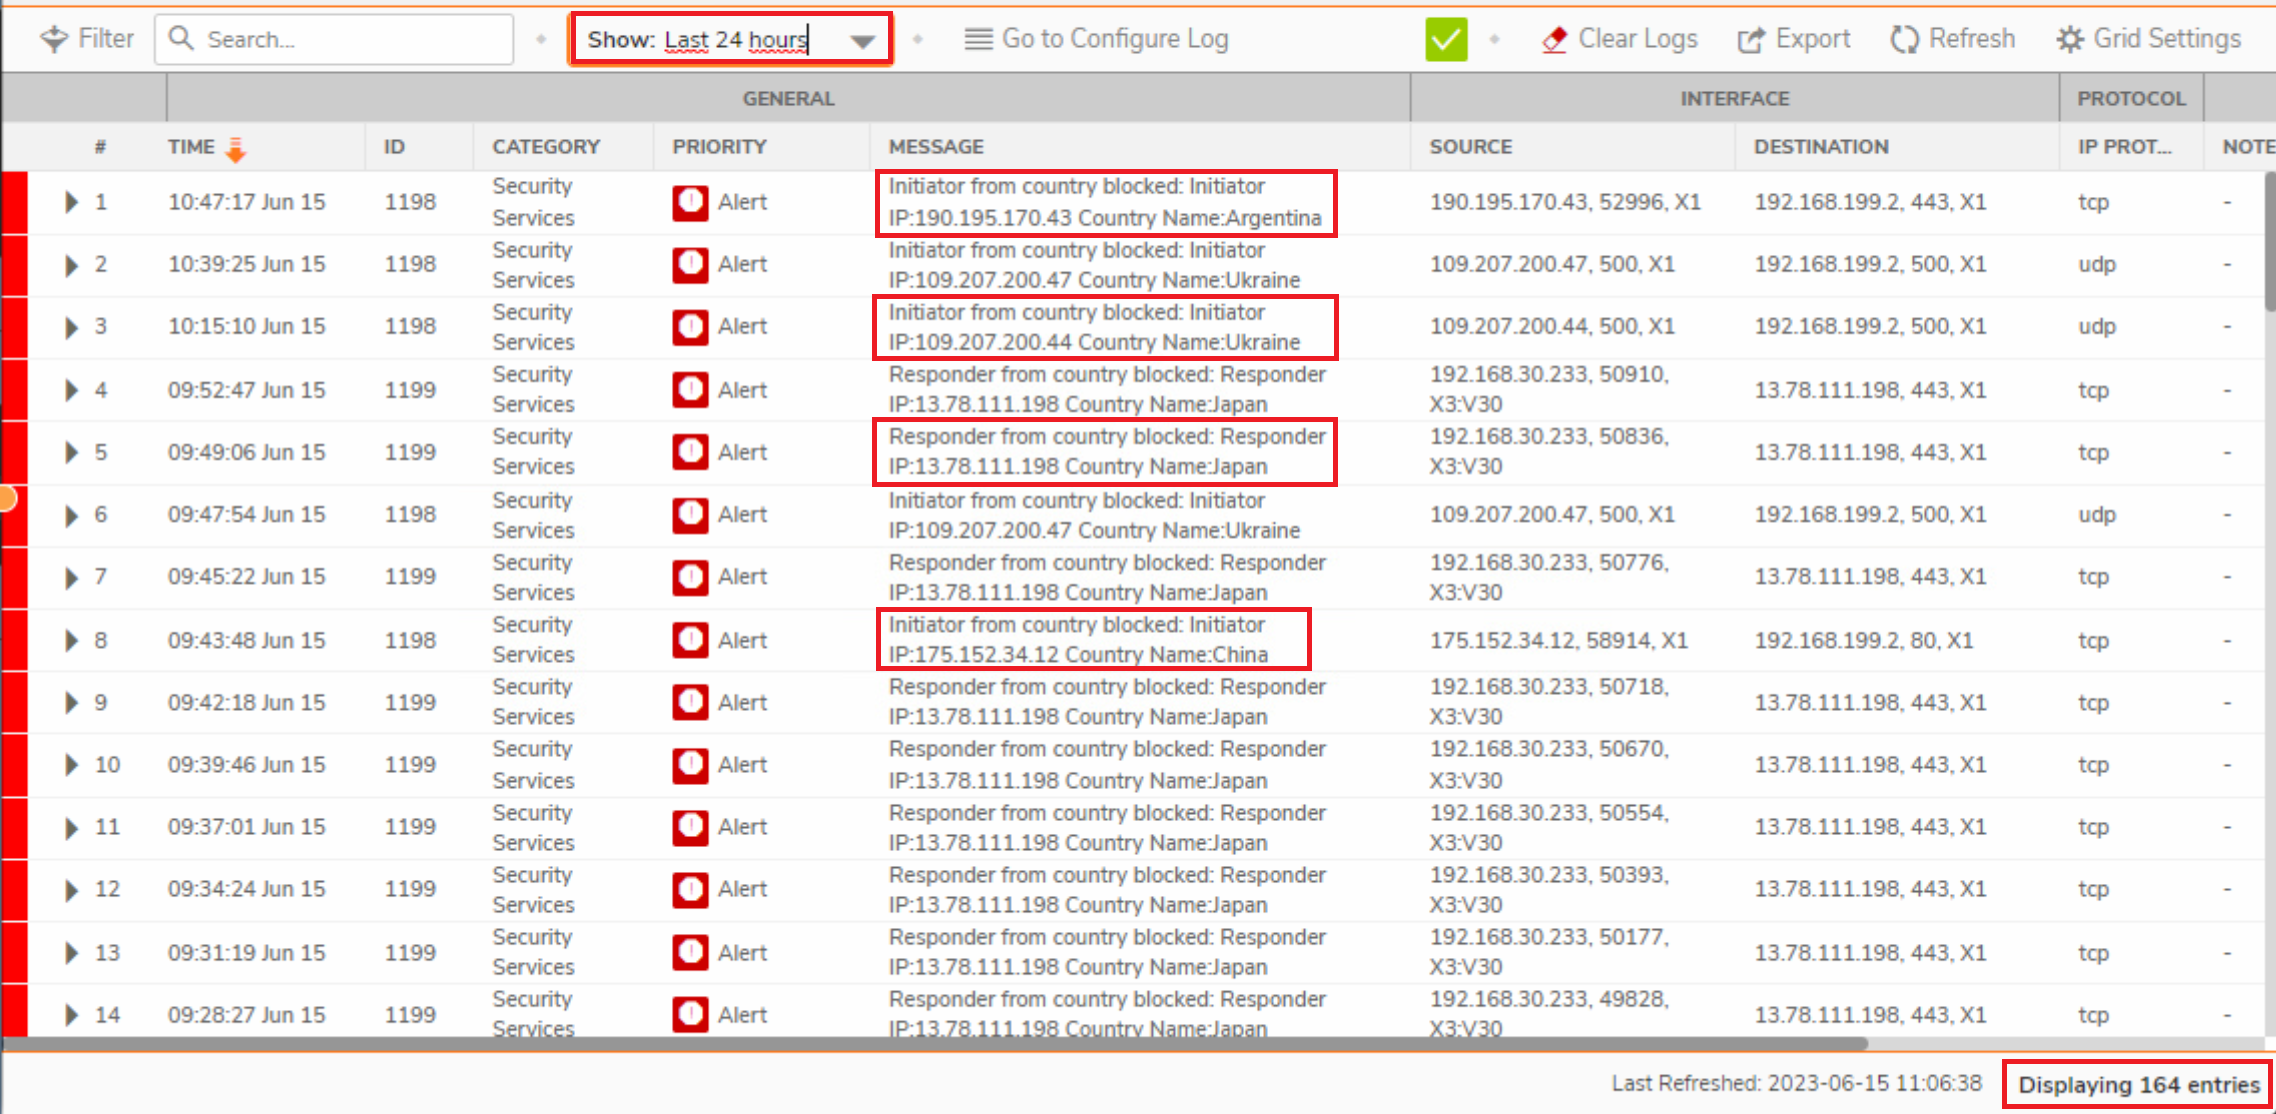The image size is (2276, 1114).
Task: Click red Alert icon in row 1
Action: pos(690,202)
